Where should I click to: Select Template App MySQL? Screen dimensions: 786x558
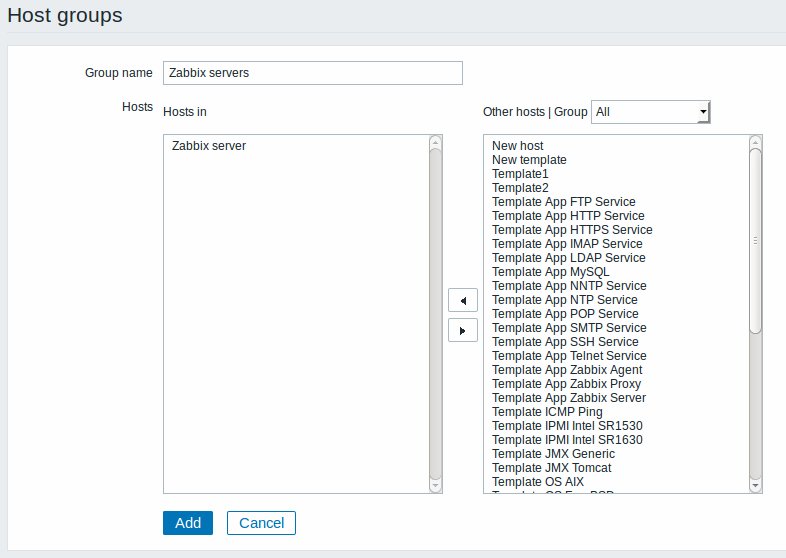pyautogui.click(x=551, y=272)
